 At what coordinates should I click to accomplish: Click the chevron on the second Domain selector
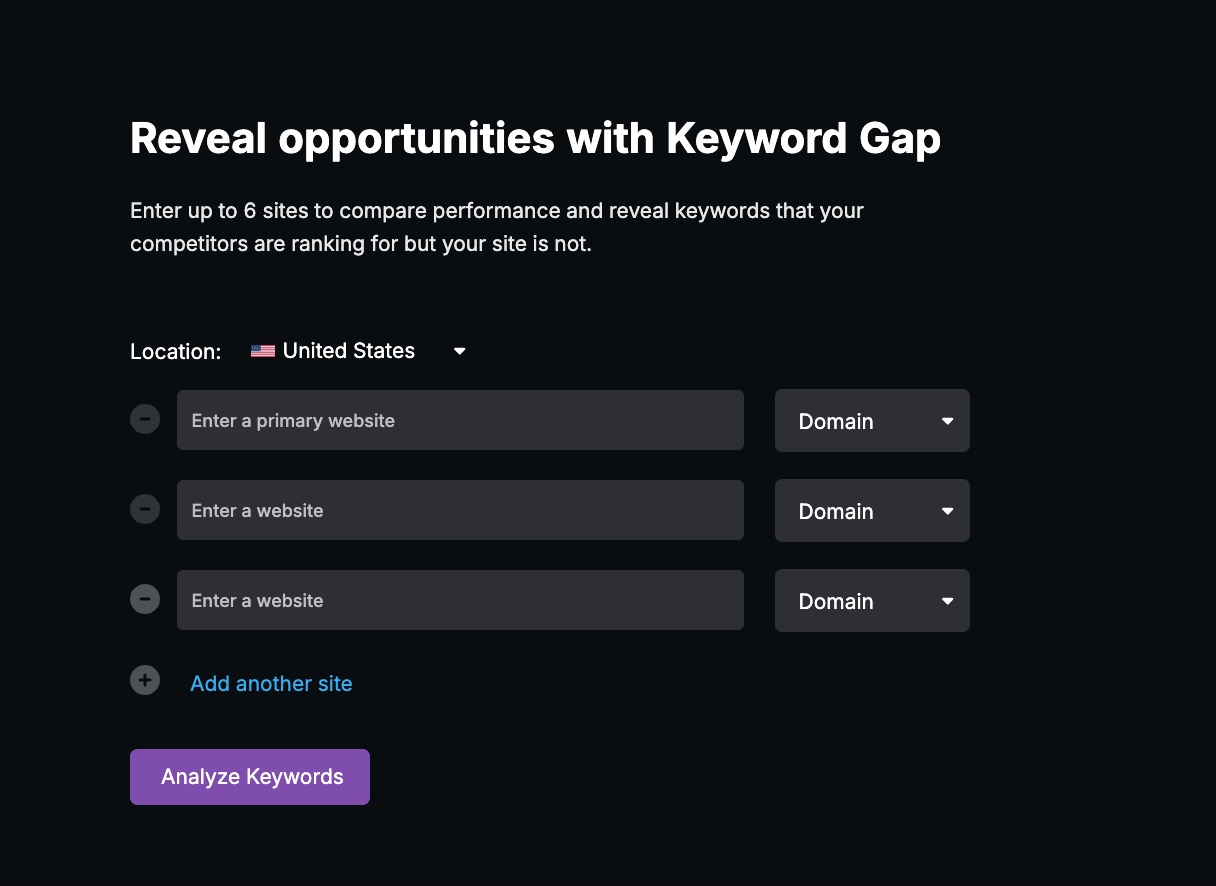coord(946,511)
